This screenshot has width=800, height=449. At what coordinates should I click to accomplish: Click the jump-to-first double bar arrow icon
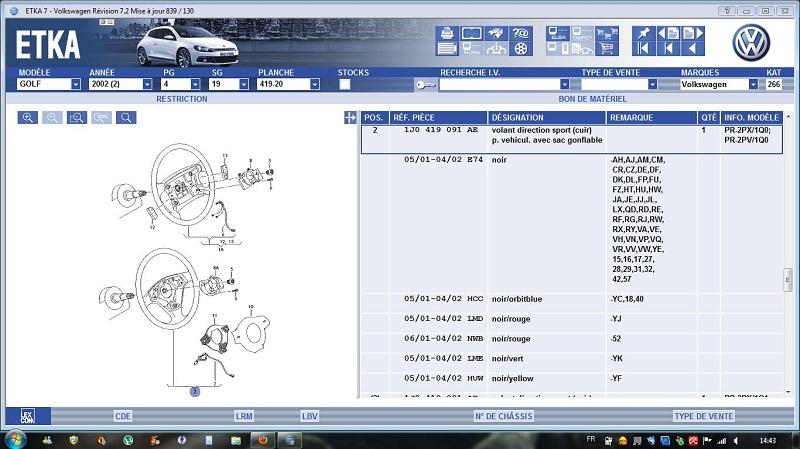tap(643, 48)
